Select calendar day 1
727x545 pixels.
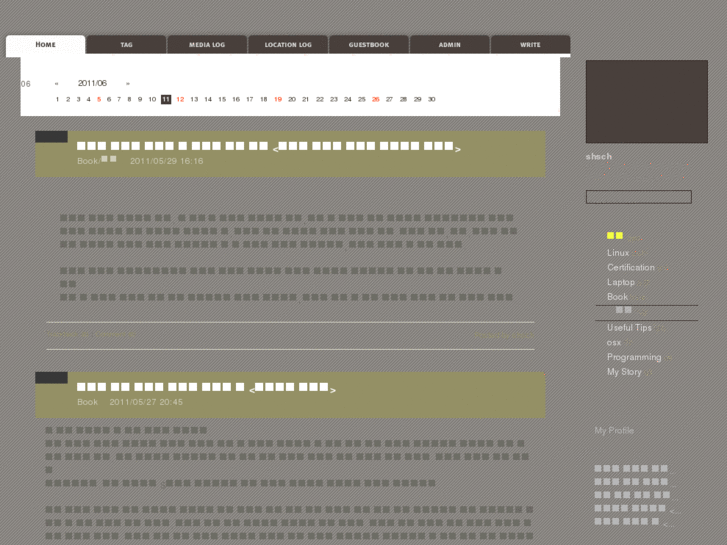pyautogui.click(x=57, y=99)
